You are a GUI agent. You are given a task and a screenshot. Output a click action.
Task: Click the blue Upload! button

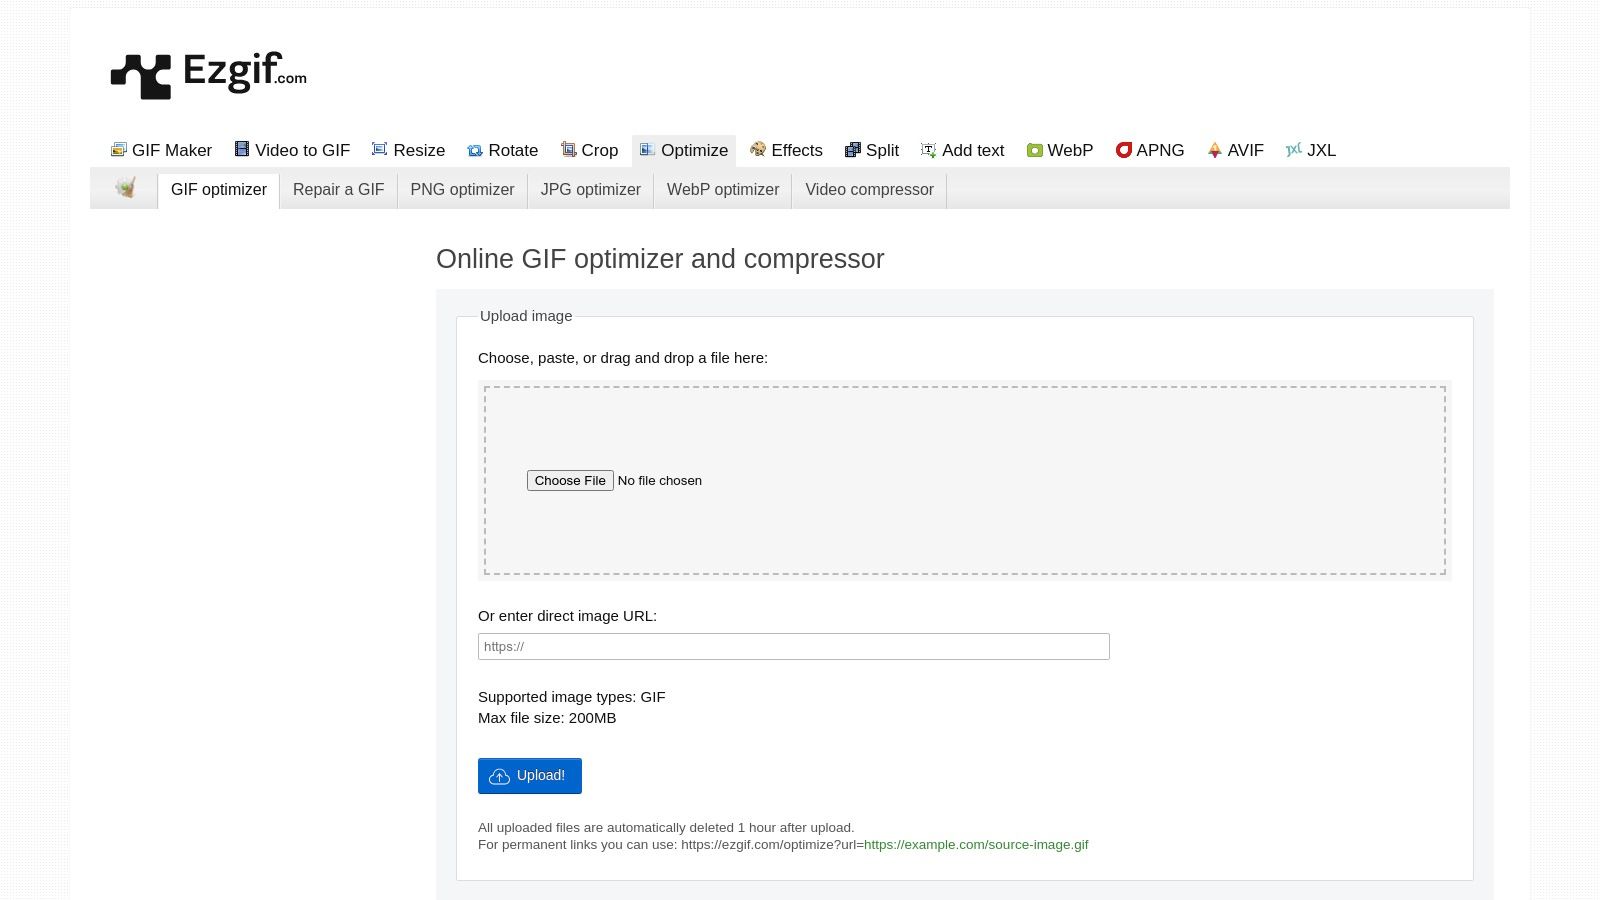tap(530, 776)
